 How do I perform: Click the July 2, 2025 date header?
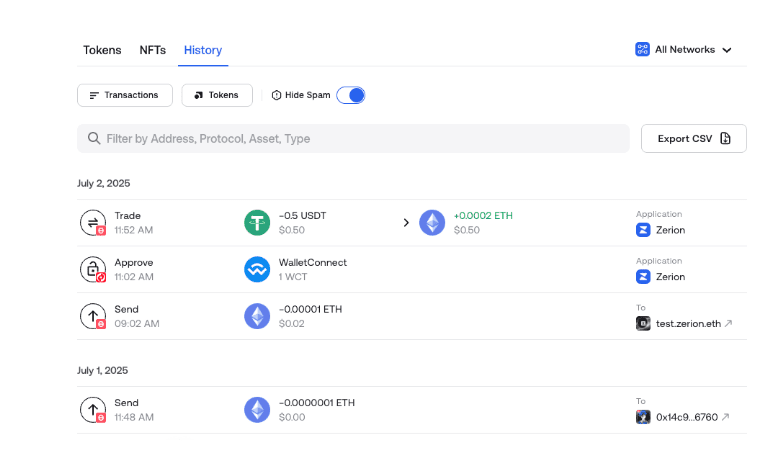(104, 183)
